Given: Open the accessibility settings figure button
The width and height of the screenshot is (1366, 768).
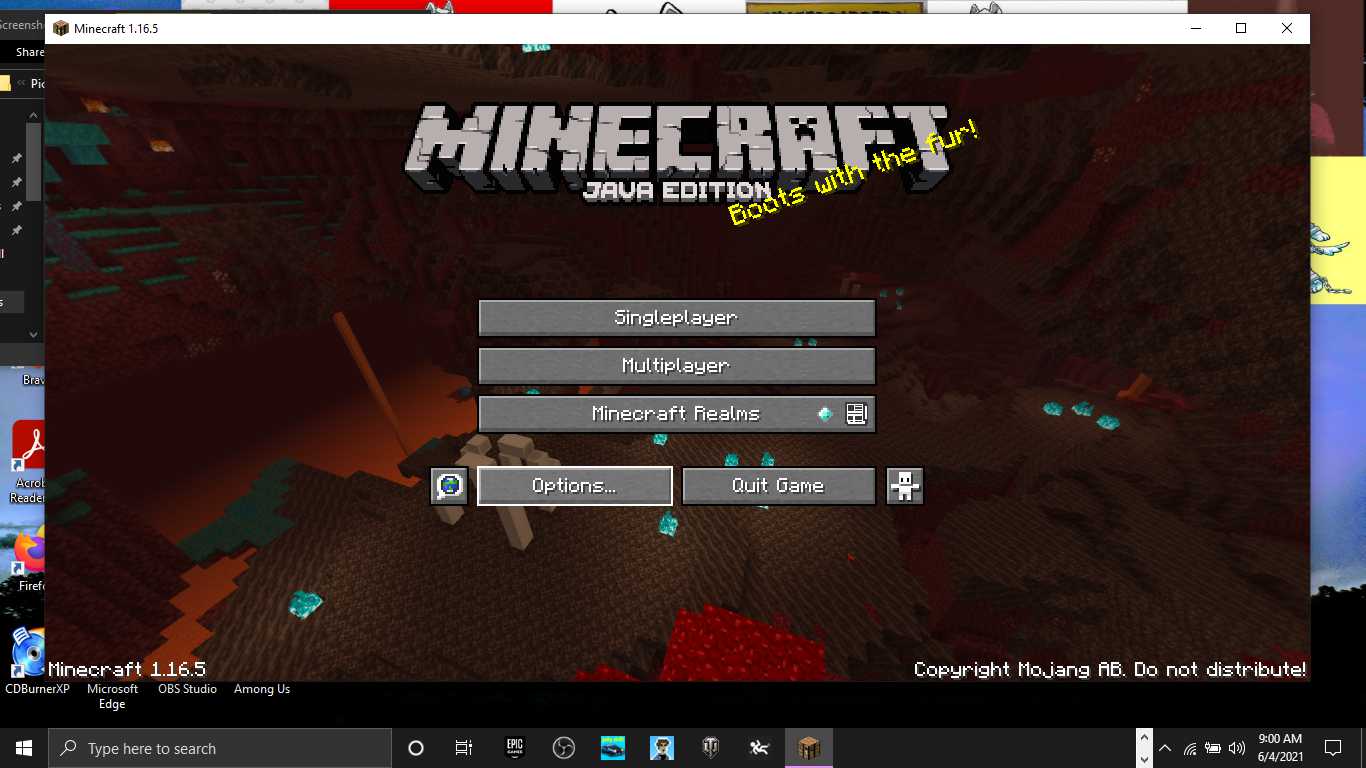Looking at the screenshot, I should coord(905,486).
